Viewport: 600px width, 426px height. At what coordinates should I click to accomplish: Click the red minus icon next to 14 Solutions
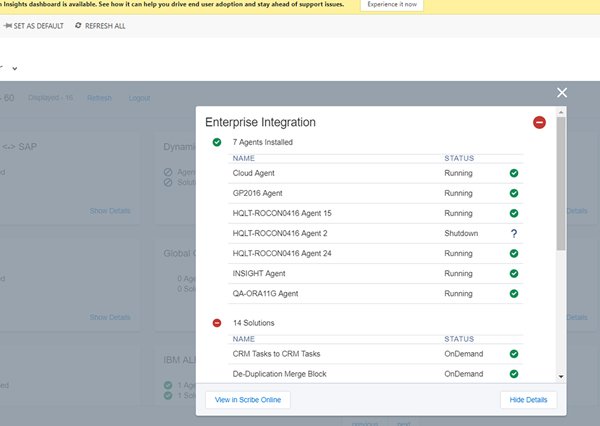point(217,323)
